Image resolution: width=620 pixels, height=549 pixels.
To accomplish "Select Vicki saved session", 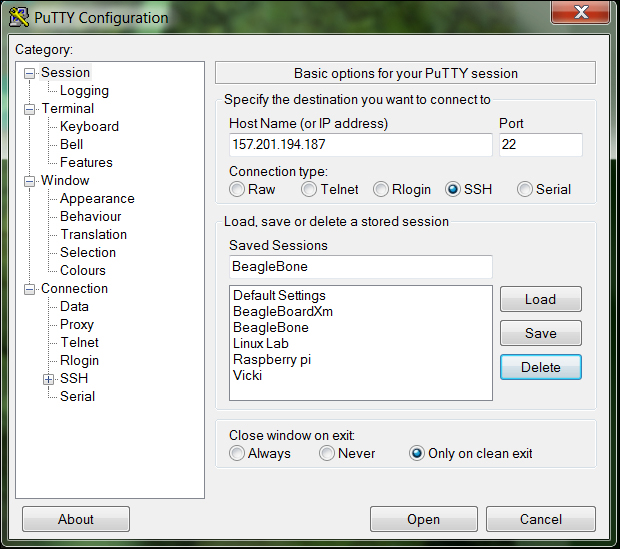I will point(248,375).
